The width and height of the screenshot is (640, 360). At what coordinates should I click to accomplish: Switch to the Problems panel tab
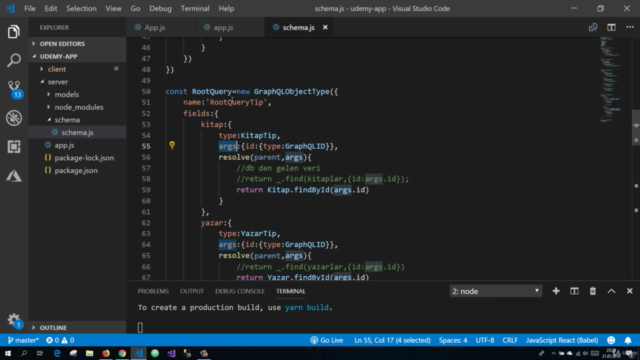153,291
